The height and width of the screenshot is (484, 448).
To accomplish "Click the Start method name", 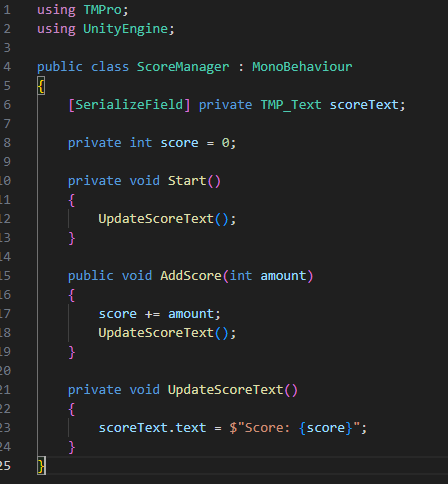I will pos(187,181).
